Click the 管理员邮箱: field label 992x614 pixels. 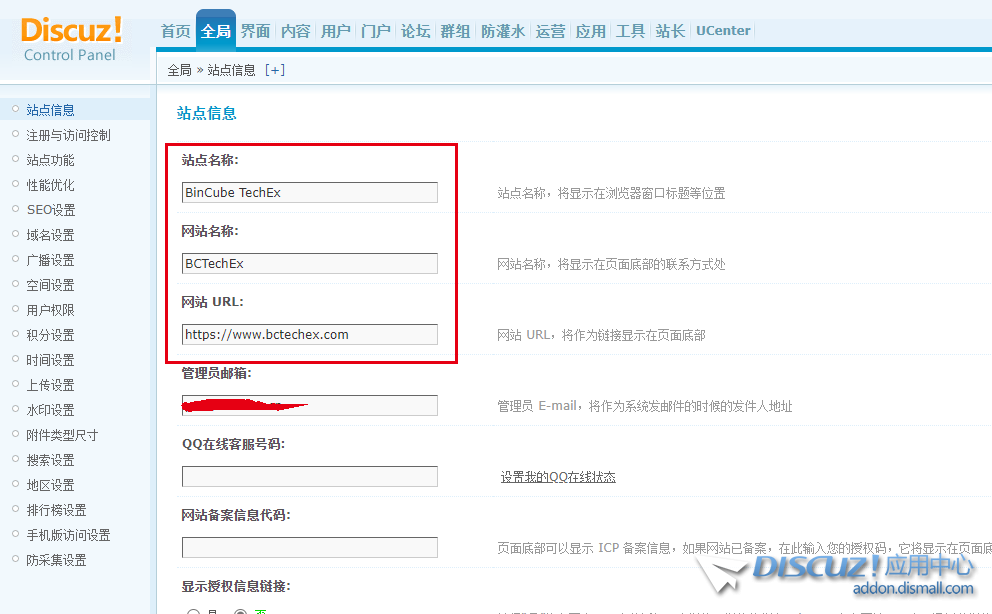coord(216,374)
